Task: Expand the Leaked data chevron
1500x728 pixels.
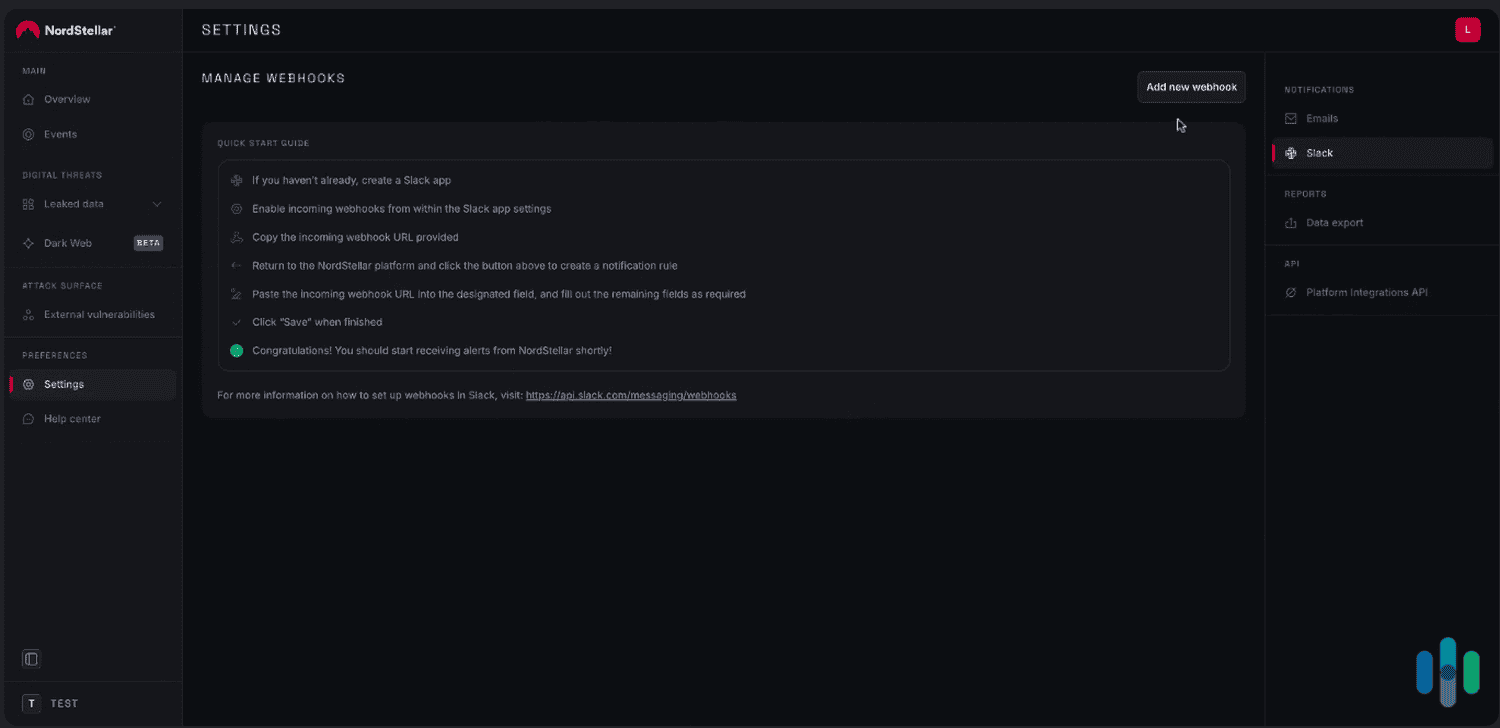Action: pyautogui.click(x=157, y=204)
